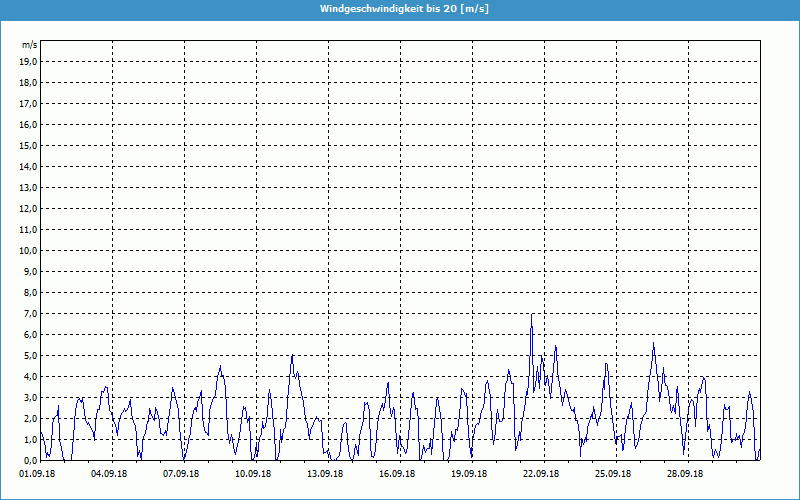Select the 5,0 value on the y-axis

point(28,355)
